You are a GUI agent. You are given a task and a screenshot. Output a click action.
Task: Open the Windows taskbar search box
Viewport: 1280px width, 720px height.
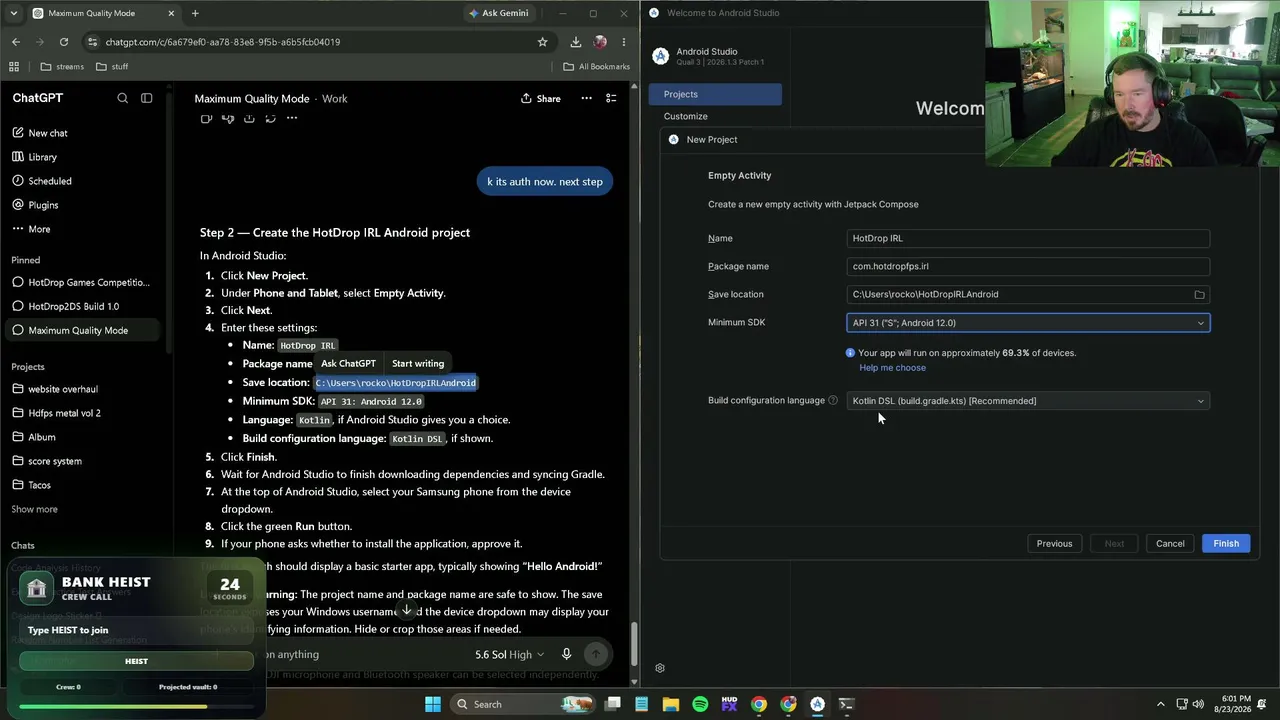pyautogui.click(x=522, y=704)
